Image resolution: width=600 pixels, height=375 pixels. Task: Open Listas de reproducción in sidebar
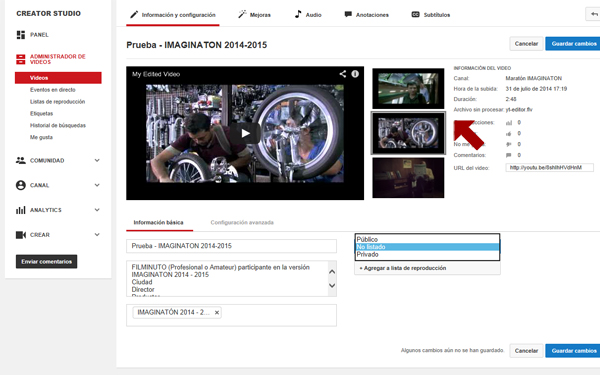pyautogui.click(x=57, y=102)
